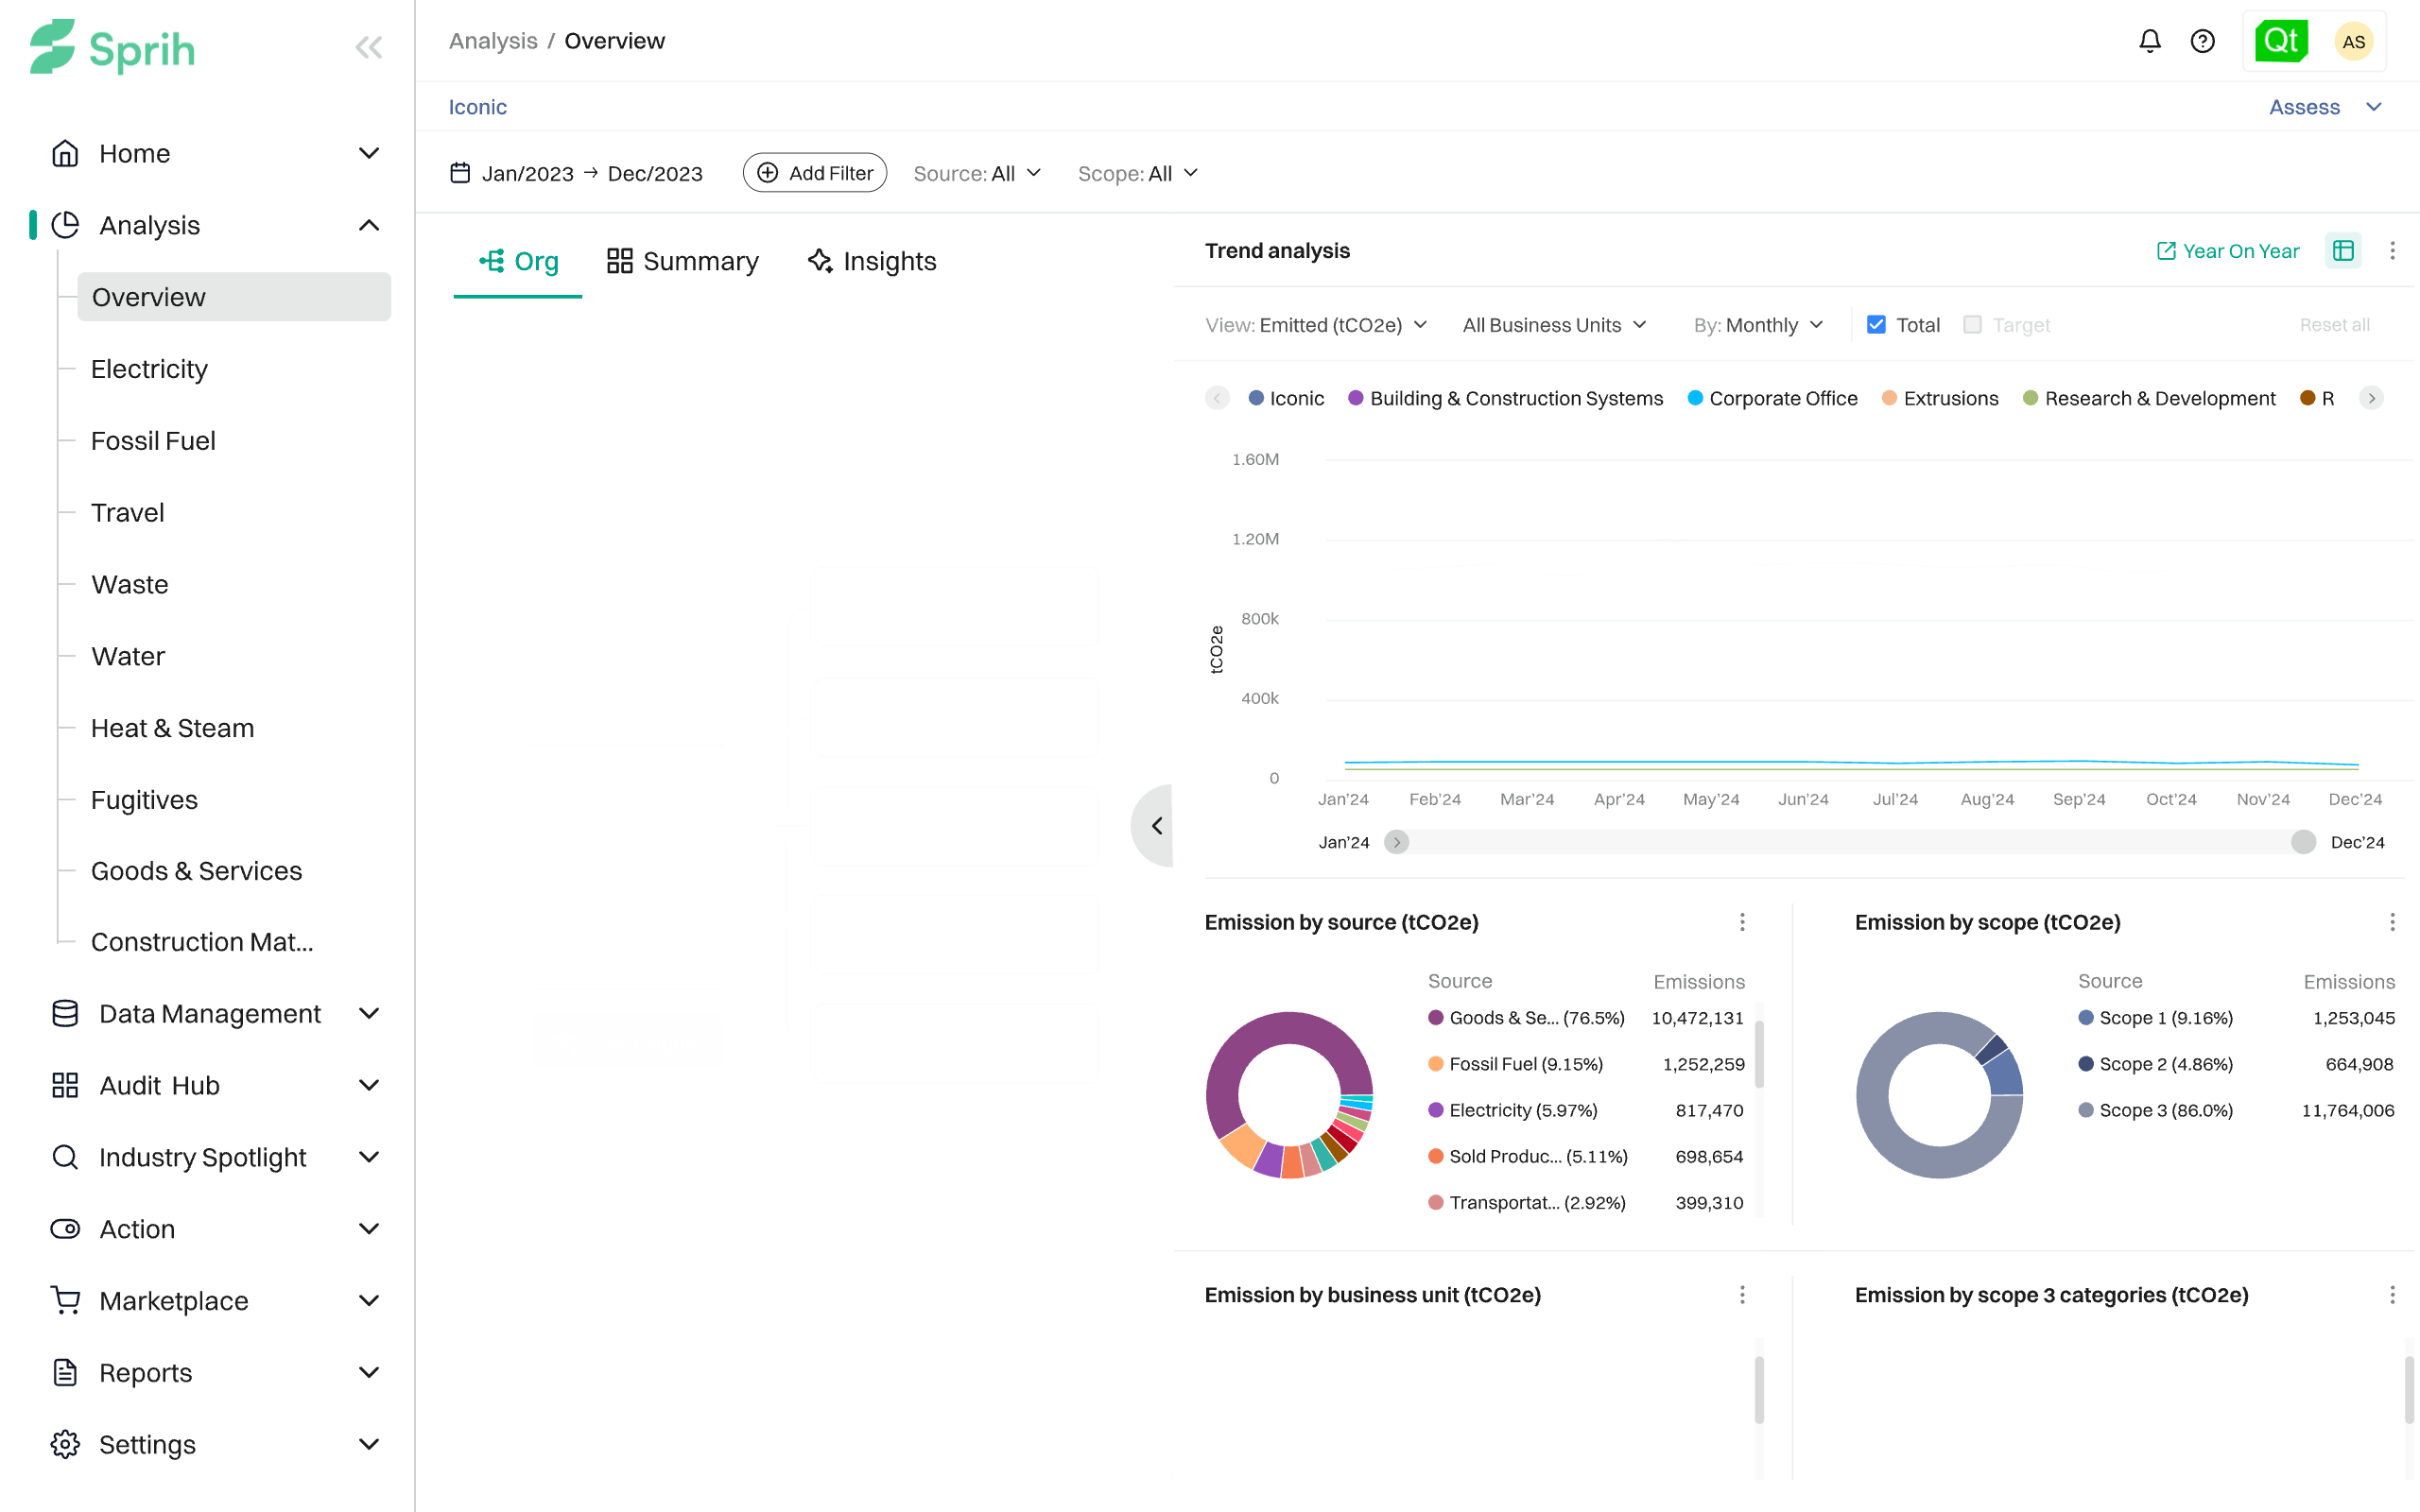
Task: Click the Home house icon
Action: (x=65, y=153)
